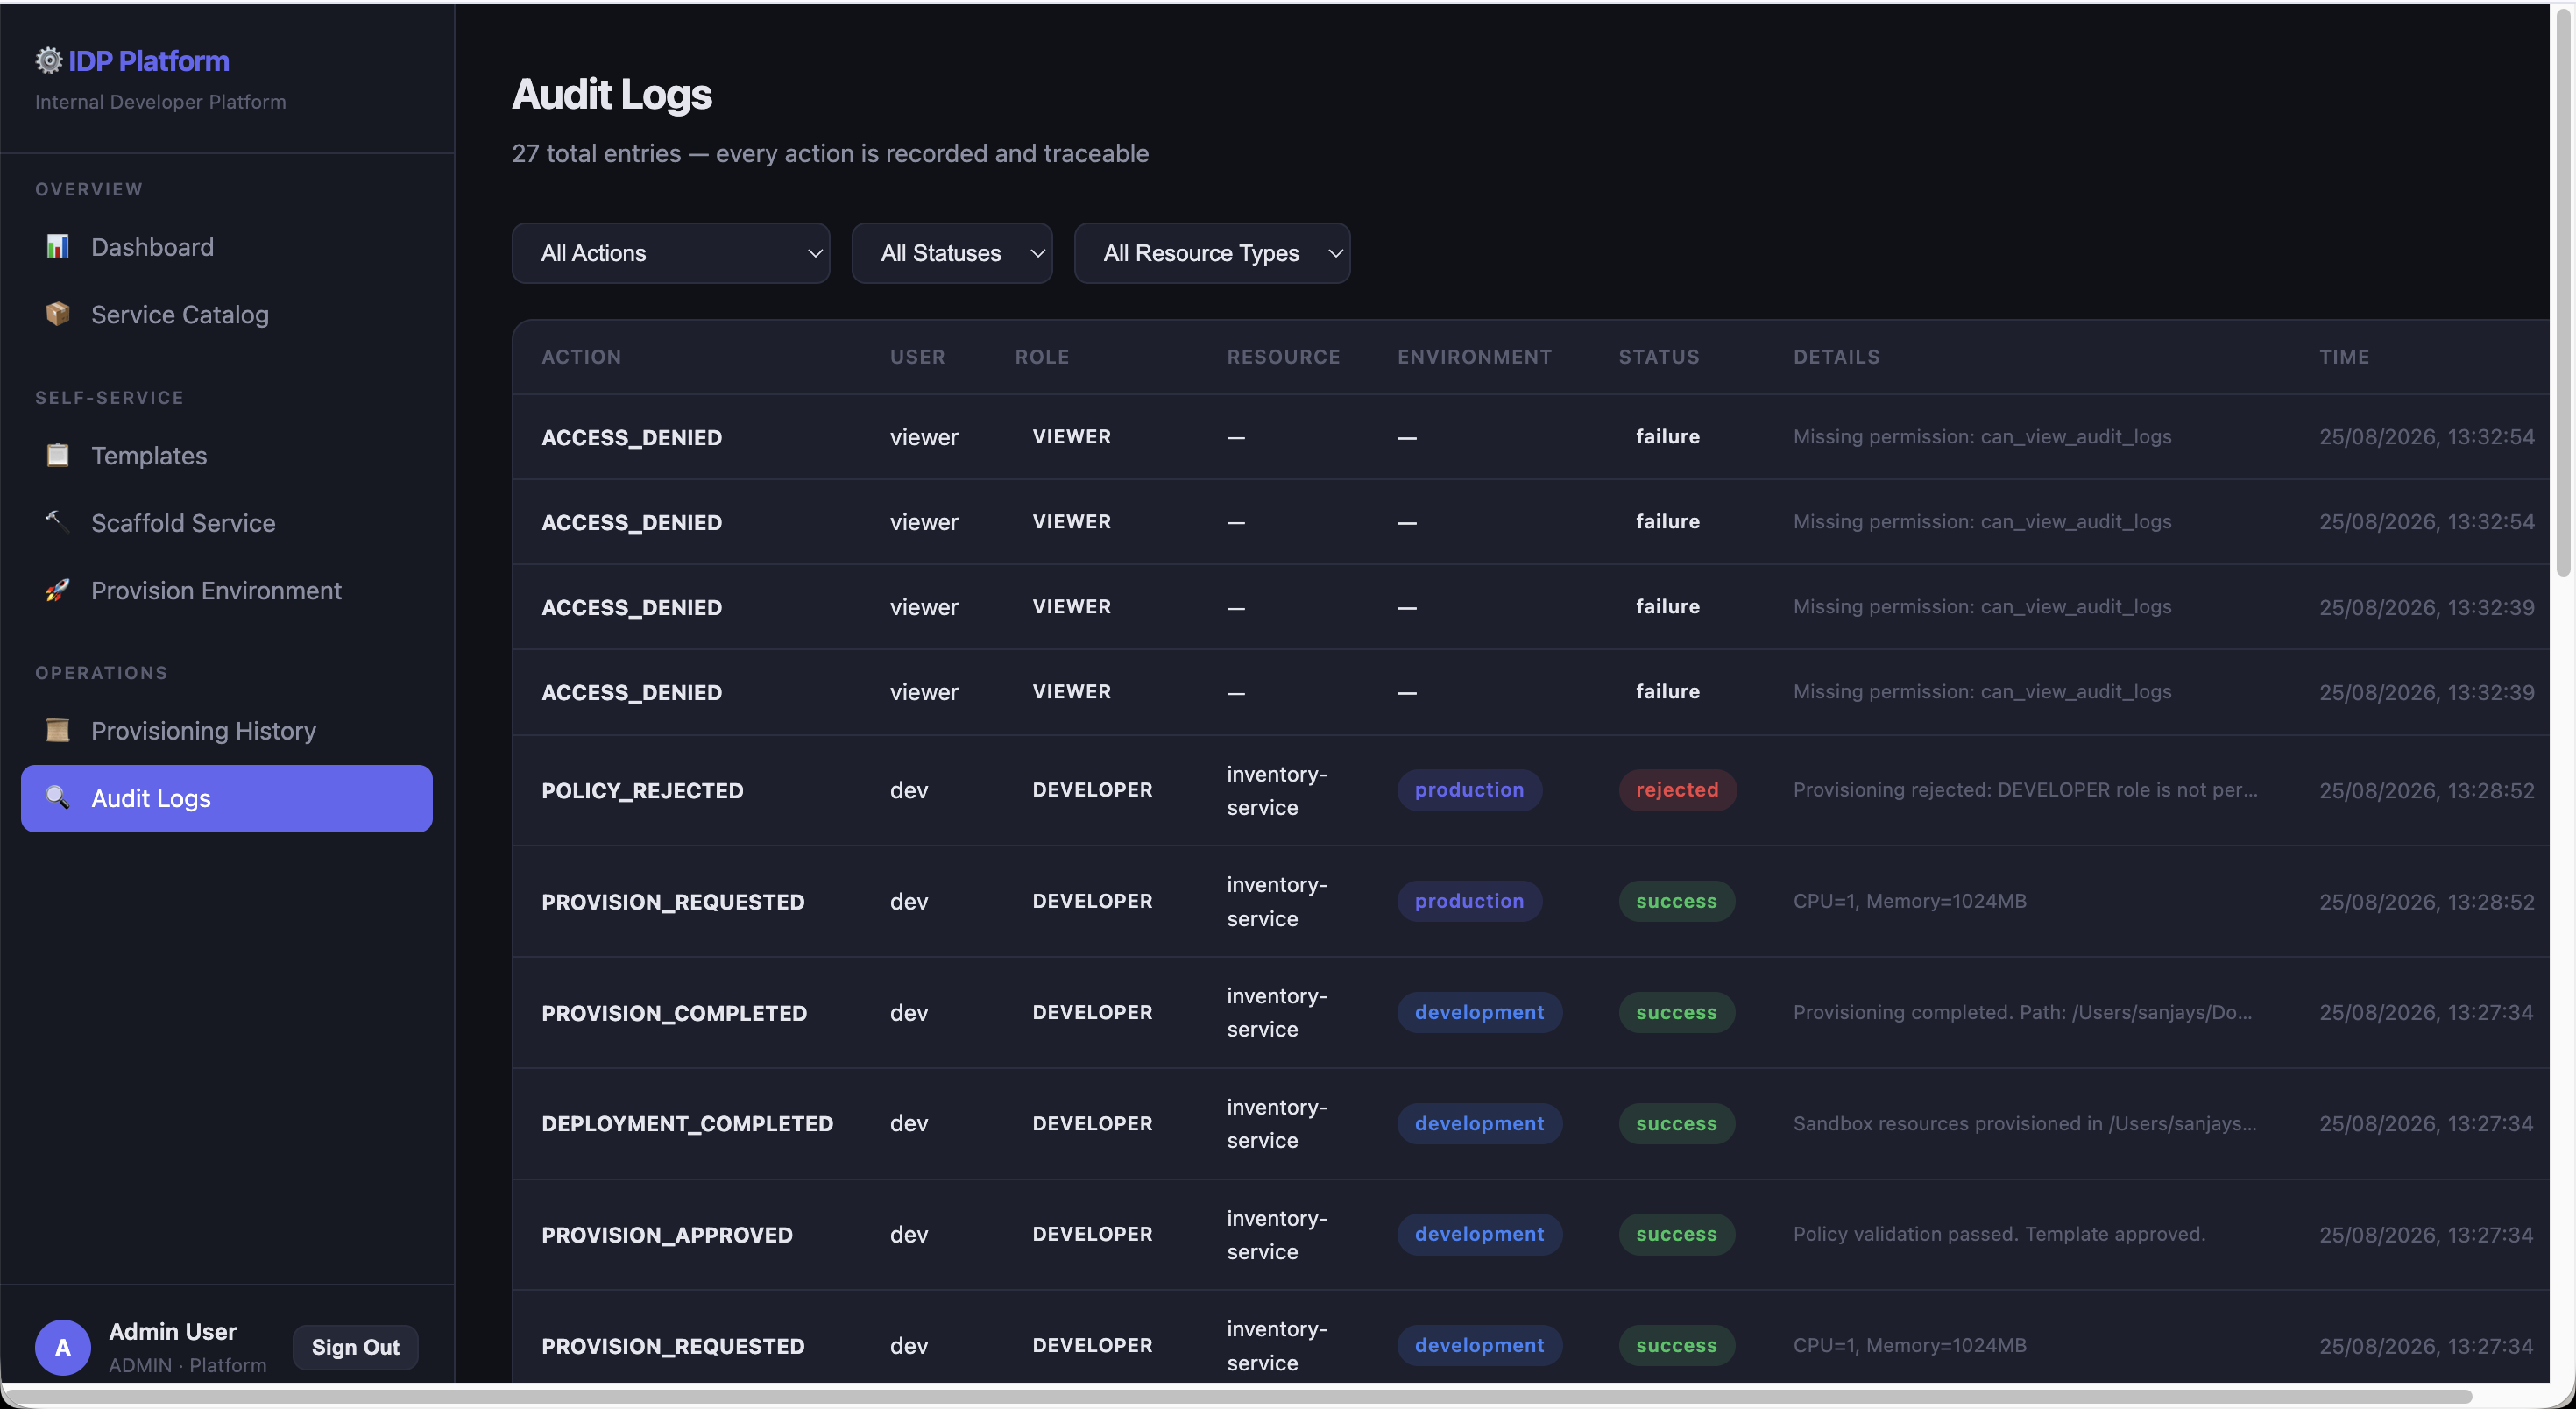Click the POLICY_REJECTED action cell
This screenshot has height=1409, width=2576.
click(x=642, y=791)
